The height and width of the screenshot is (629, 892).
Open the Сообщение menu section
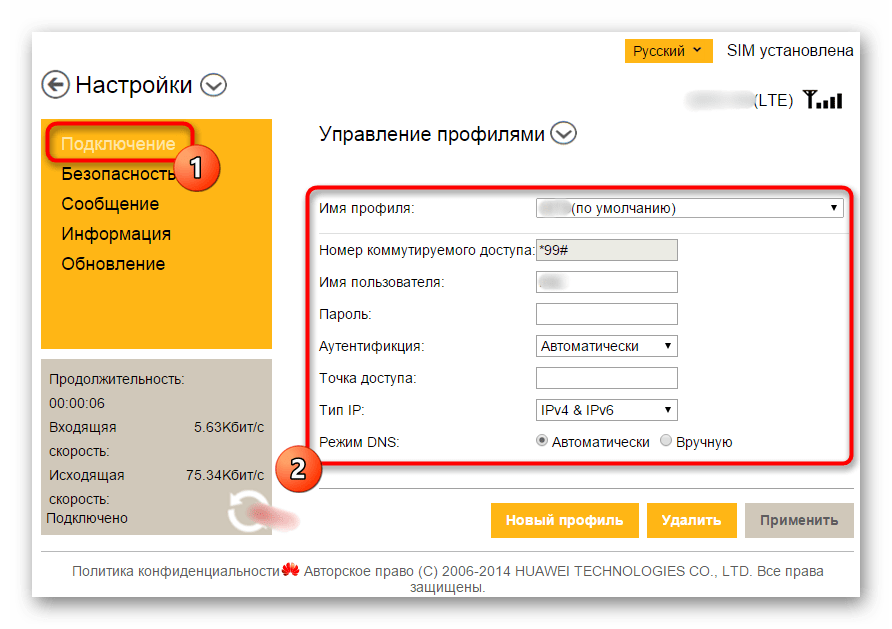pos(110,204)
